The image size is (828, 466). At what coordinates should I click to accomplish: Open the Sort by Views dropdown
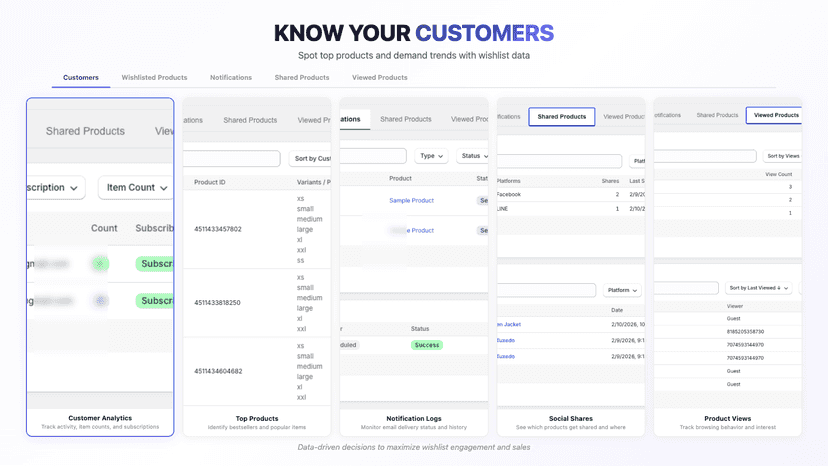pyautogui.click(x=783, y=156)
